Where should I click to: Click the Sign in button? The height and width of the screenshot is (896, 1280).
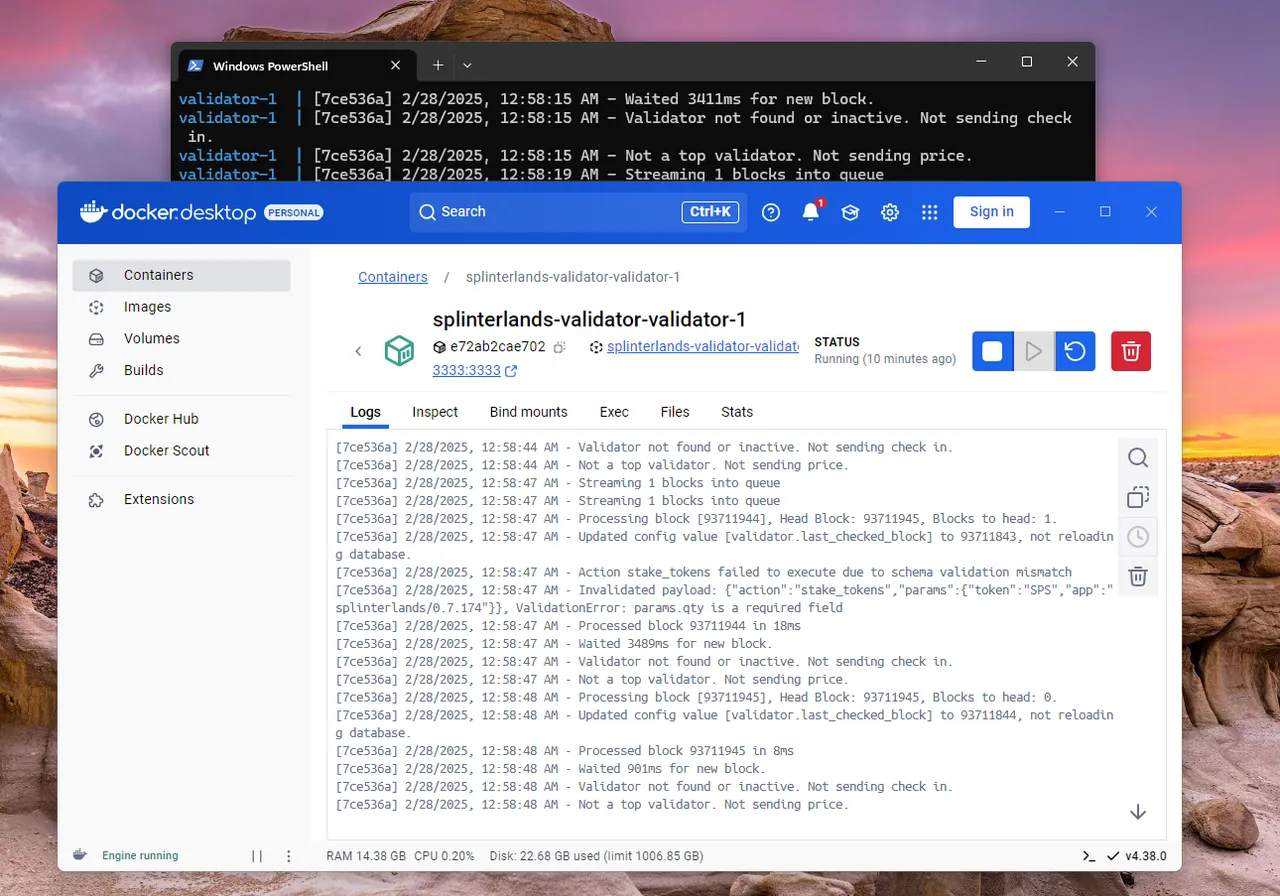point(991,212)
